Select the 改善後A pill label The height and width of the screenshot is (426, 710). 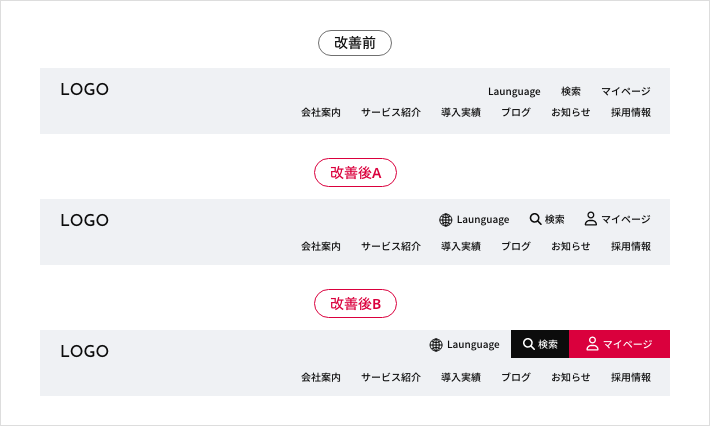(x=355, y=172)
